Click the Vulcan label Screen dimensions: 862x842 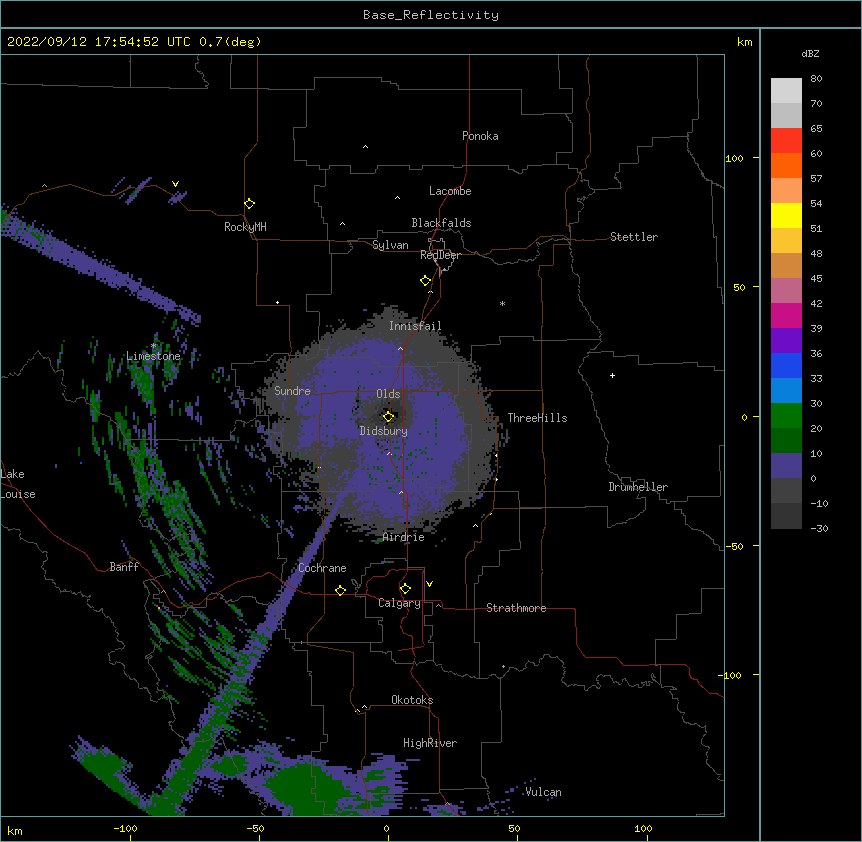[x=543, y=792]
